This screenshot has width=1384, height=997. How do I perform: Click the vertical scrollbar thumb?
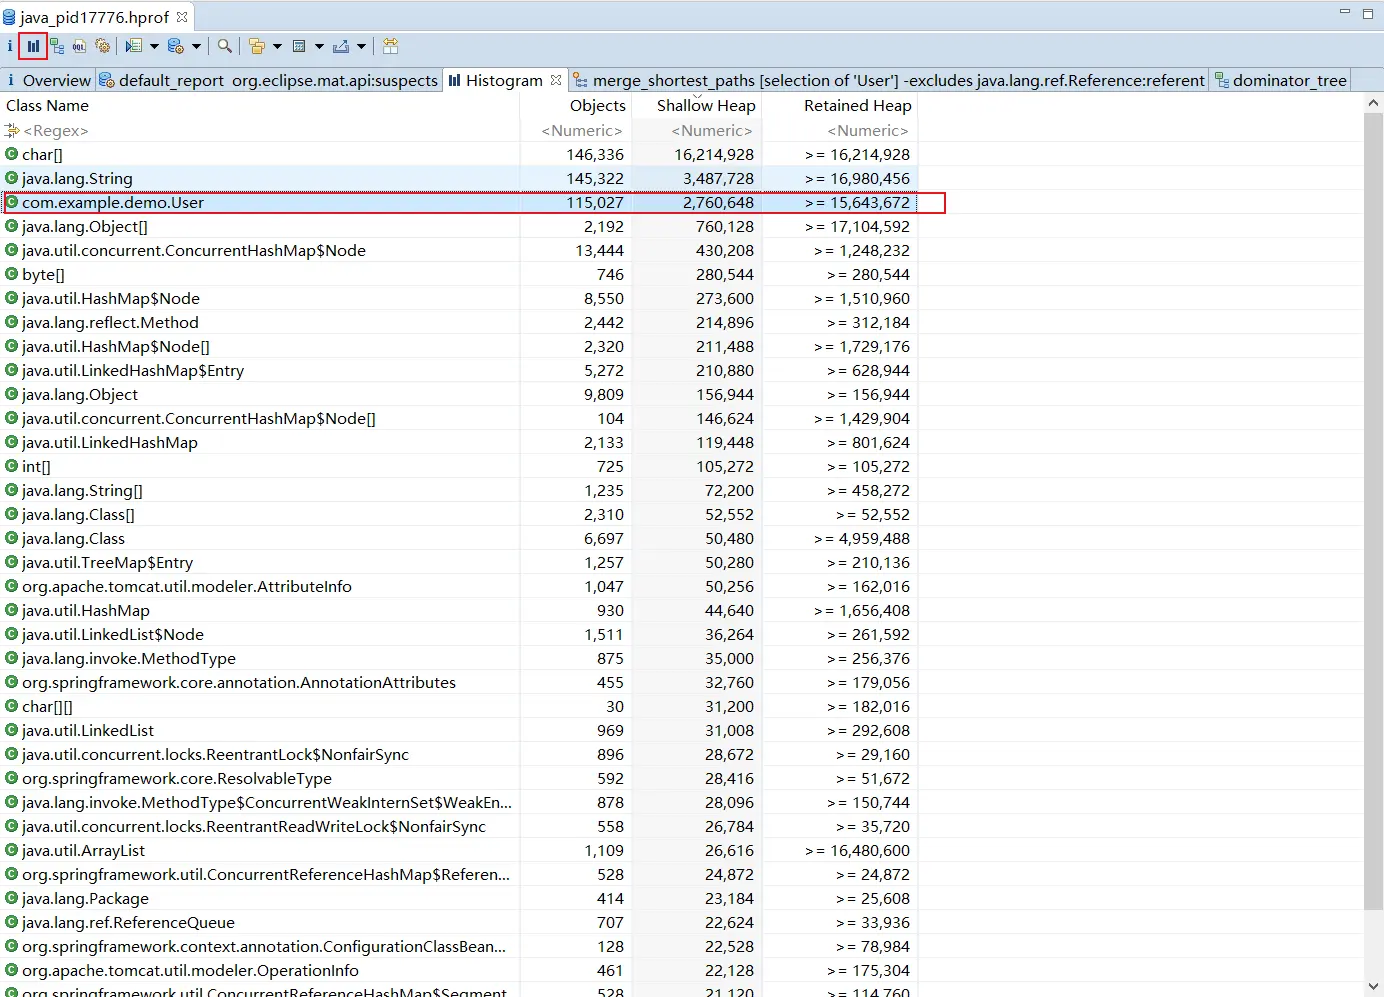point(1373,510)
